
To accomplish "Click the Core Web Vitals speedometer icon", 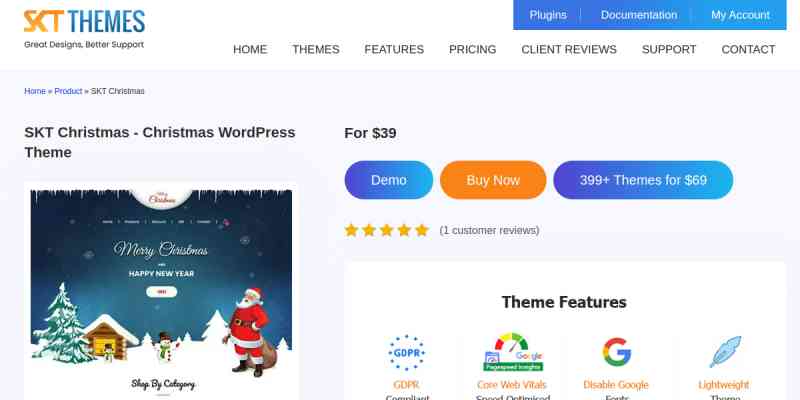I will 513,352.
